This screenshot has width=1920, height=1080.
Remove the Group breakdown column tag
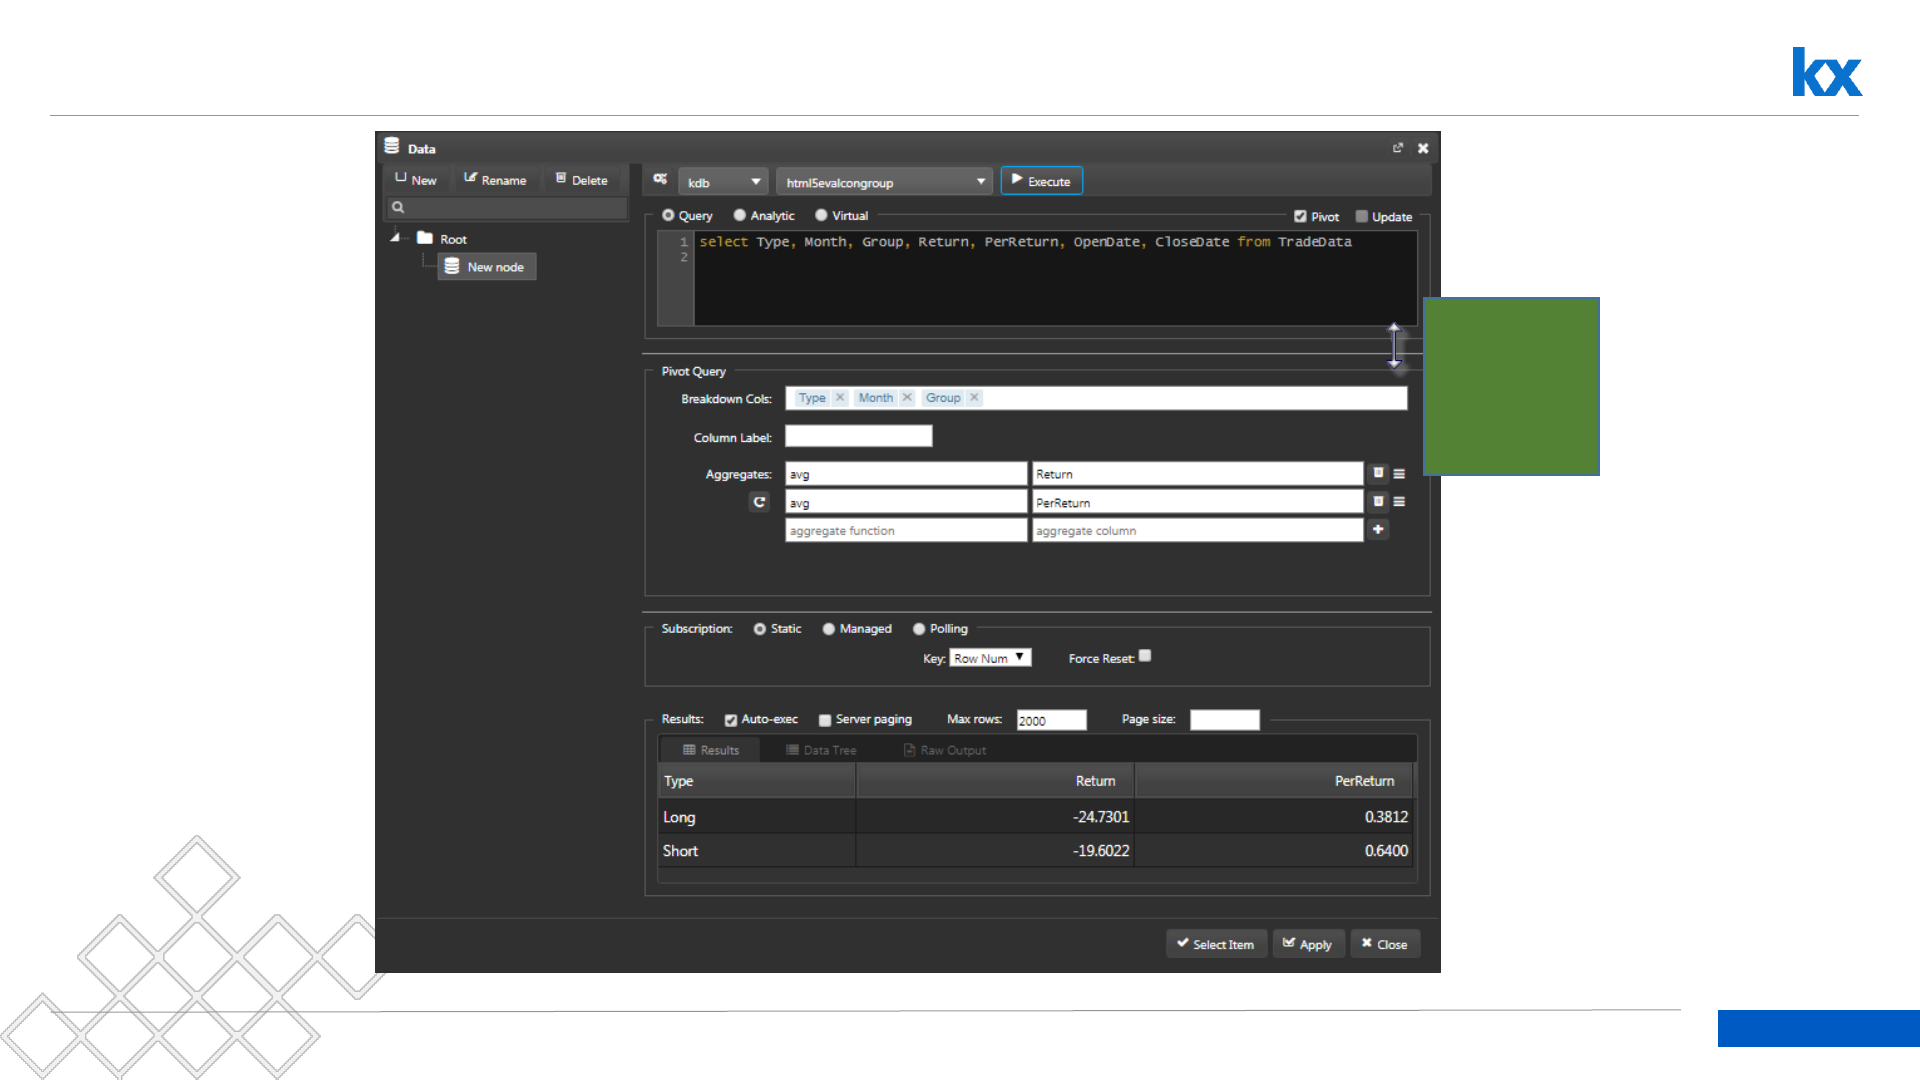click(974, 398)
